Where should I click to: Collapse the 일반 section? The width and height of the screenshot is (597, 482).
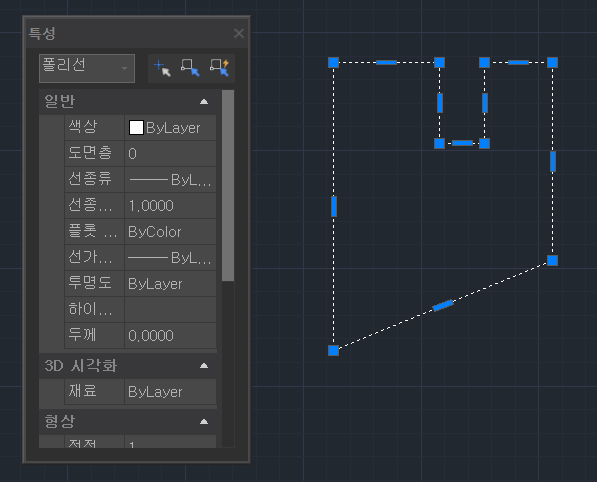tap(204, 101)
